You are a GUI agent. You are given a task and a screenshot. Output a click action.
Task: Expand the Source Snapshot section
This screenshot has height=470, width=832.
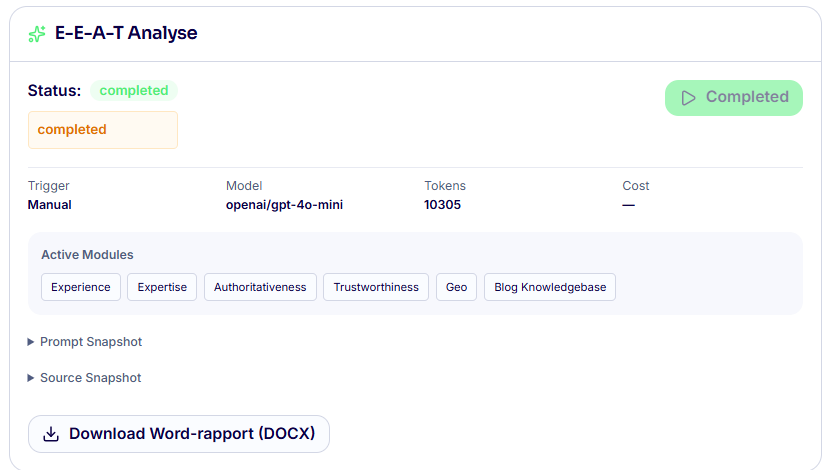[x=84, y=378]
